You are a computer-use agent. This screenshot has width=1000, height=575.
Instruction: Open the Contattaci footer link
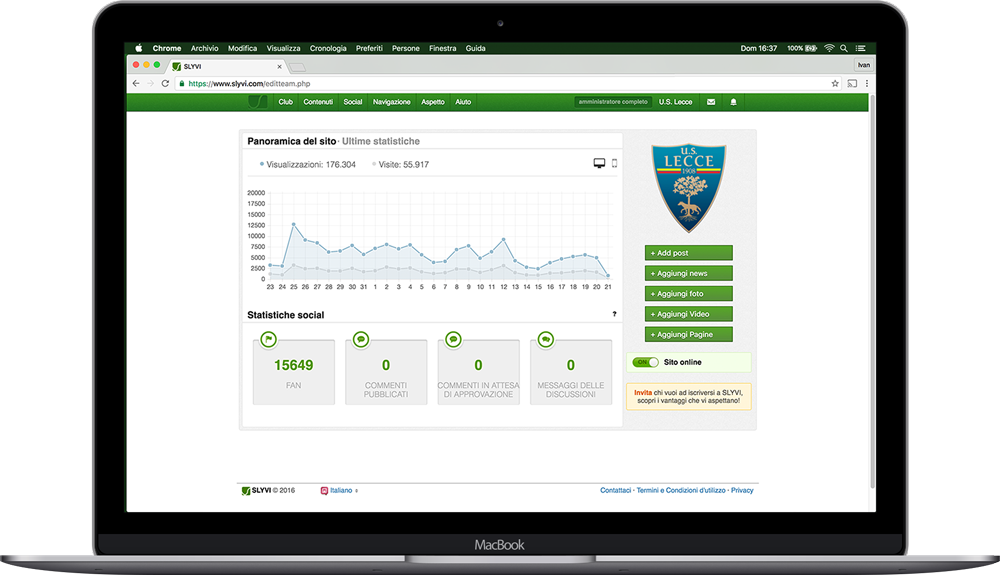pos(615,490)
